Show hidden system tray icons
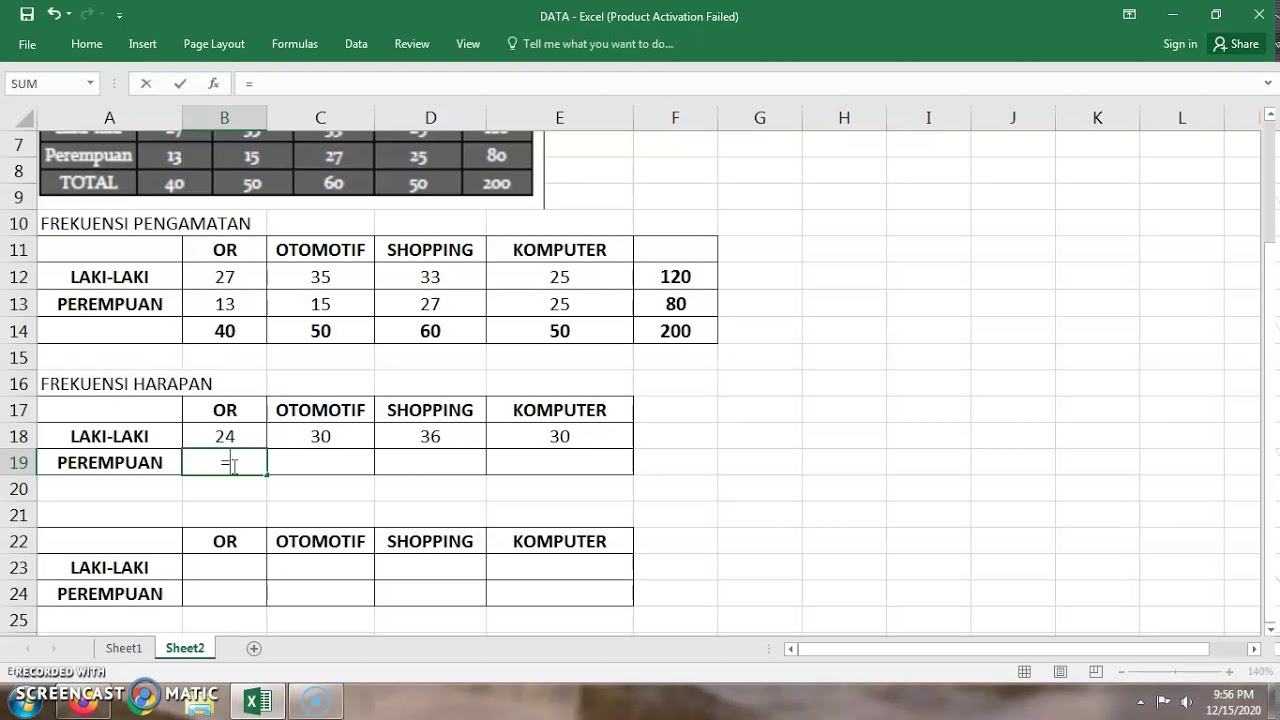Screen dimensions: 1280x720 pyautogui.click(x=1140, y=701)
